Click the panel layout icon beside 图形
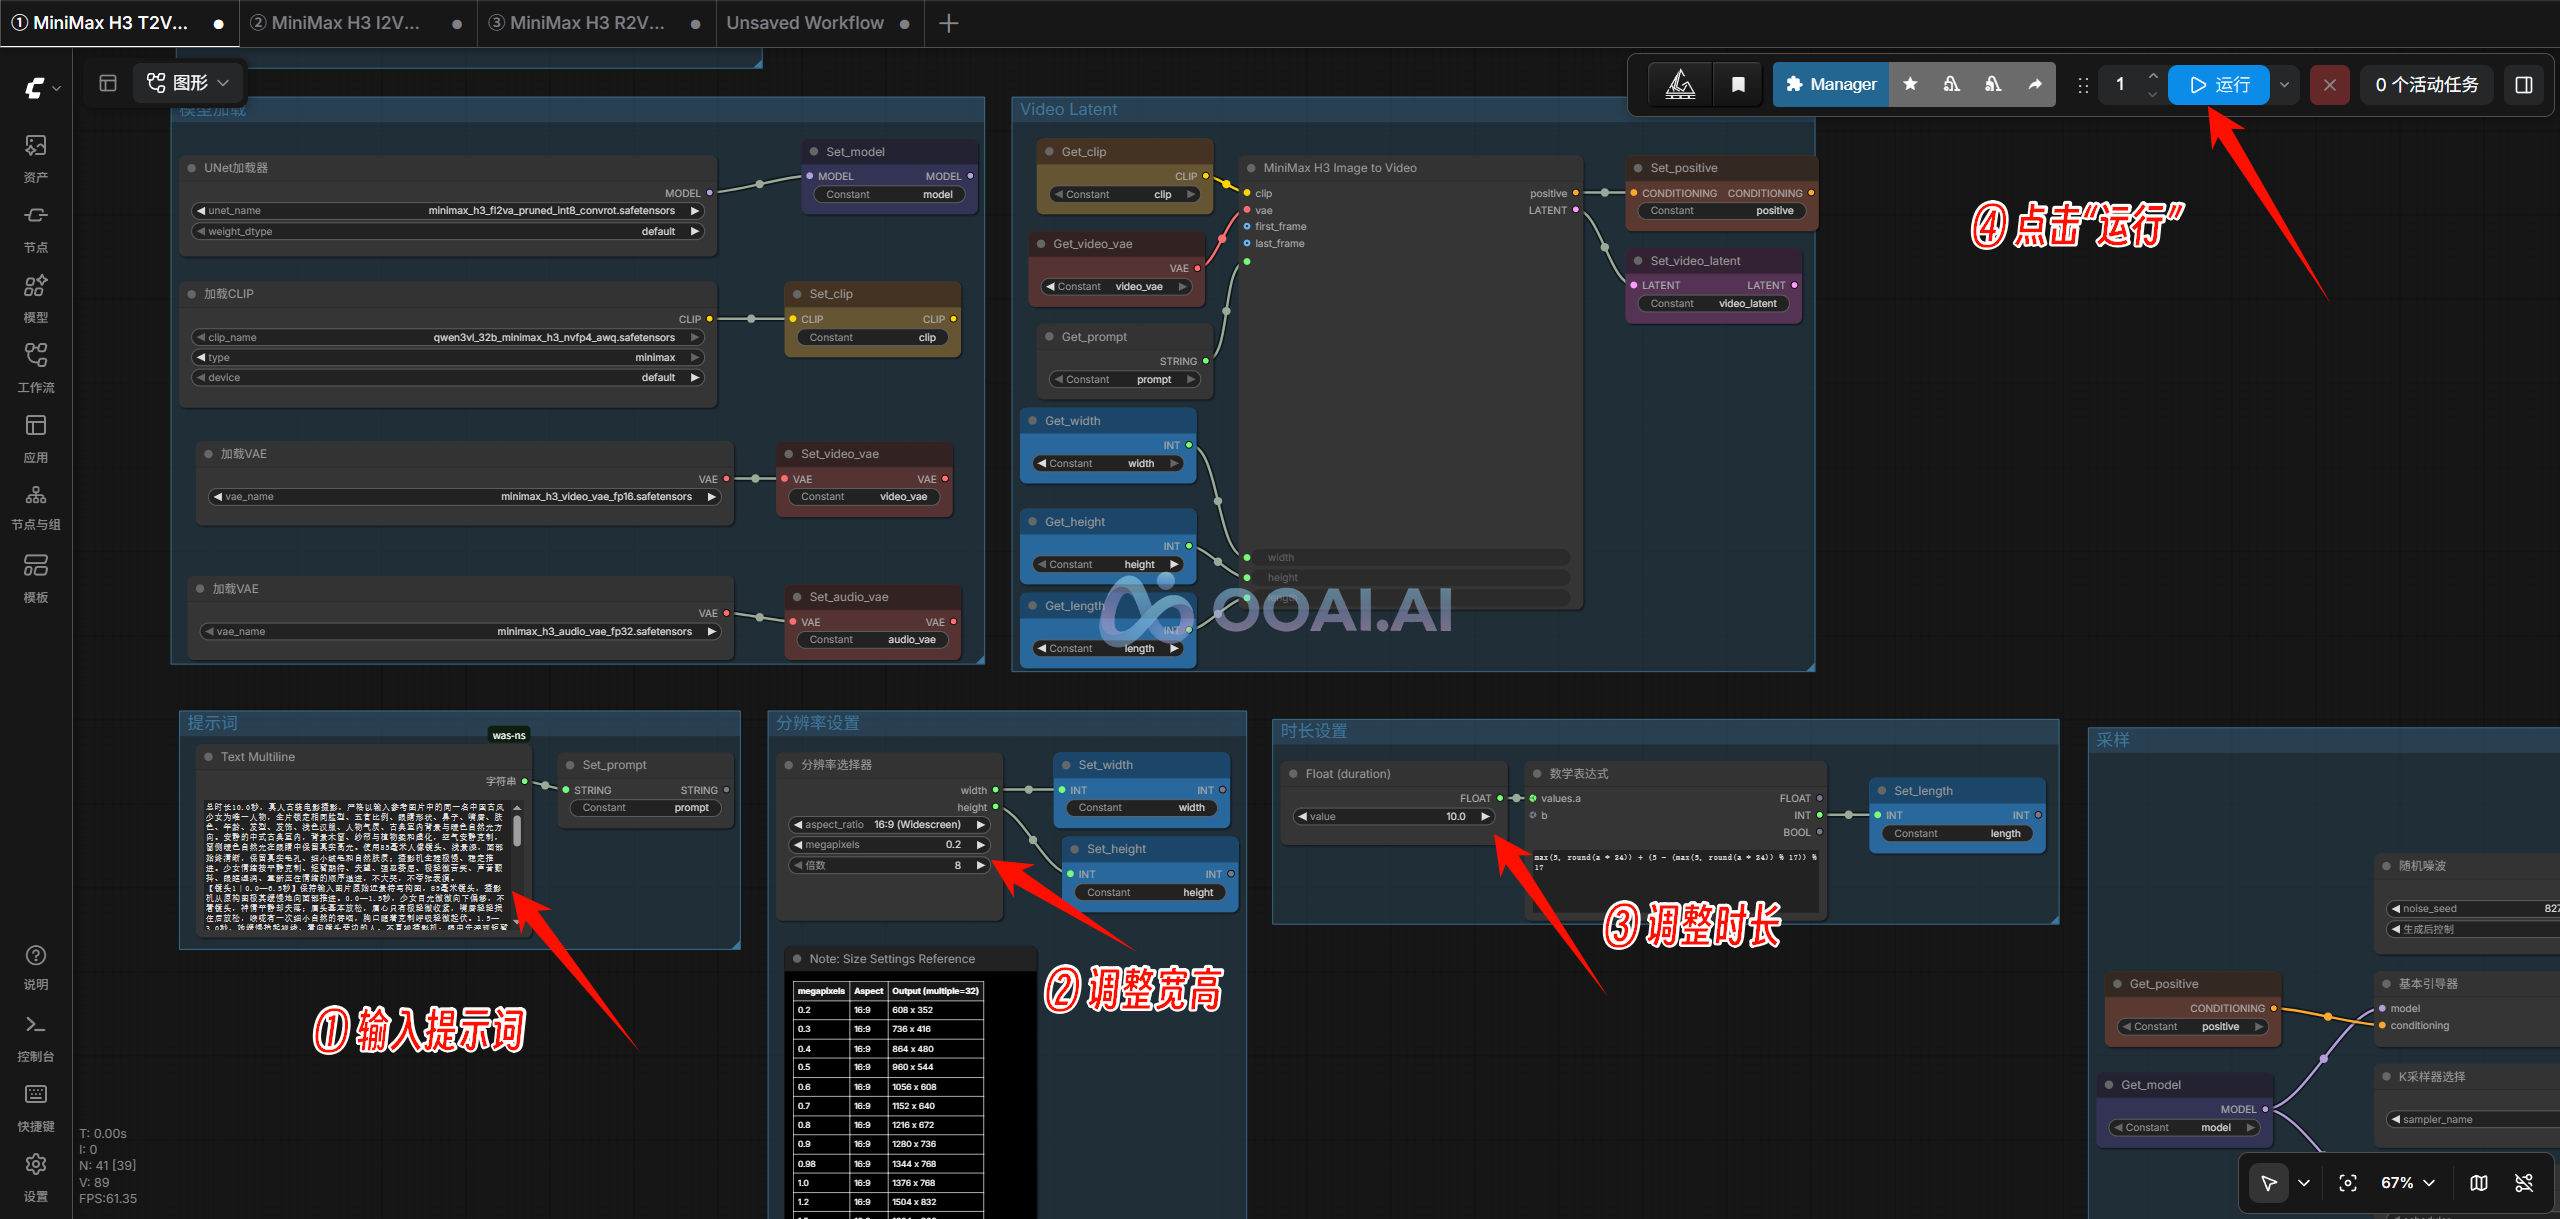The height and width of the screenshot is (1219, 2560). pyautogui.click(x=108, y=83)
